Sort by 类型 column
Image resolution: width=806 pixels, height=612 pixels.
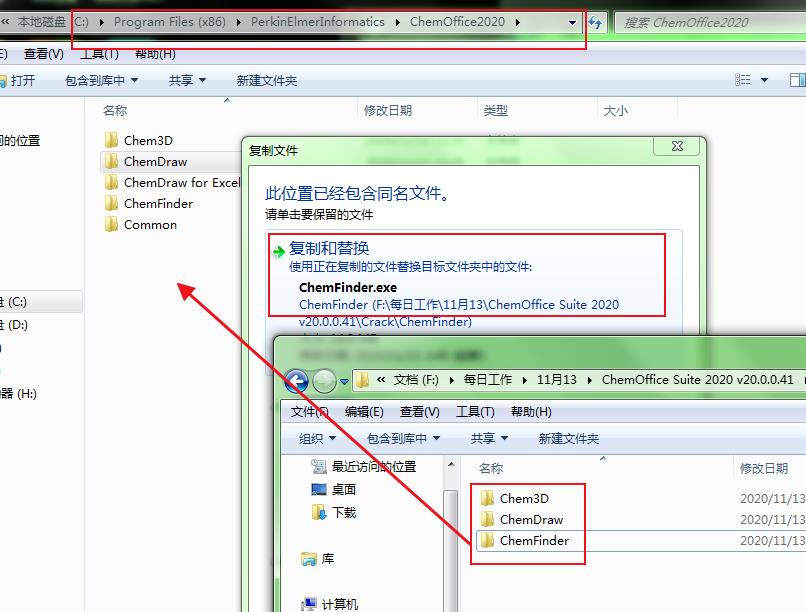coord(496,110)
